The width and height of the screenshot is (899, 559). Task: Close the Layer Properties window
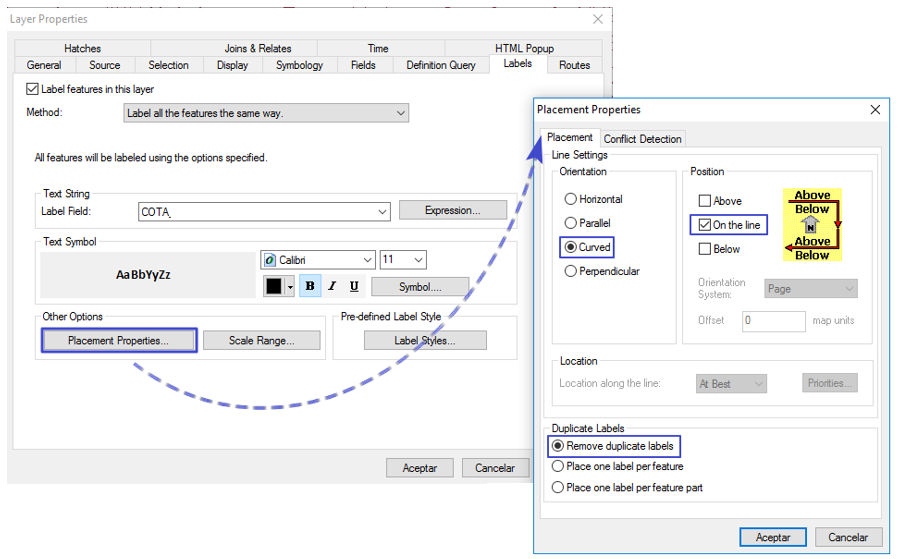[598, 19]
